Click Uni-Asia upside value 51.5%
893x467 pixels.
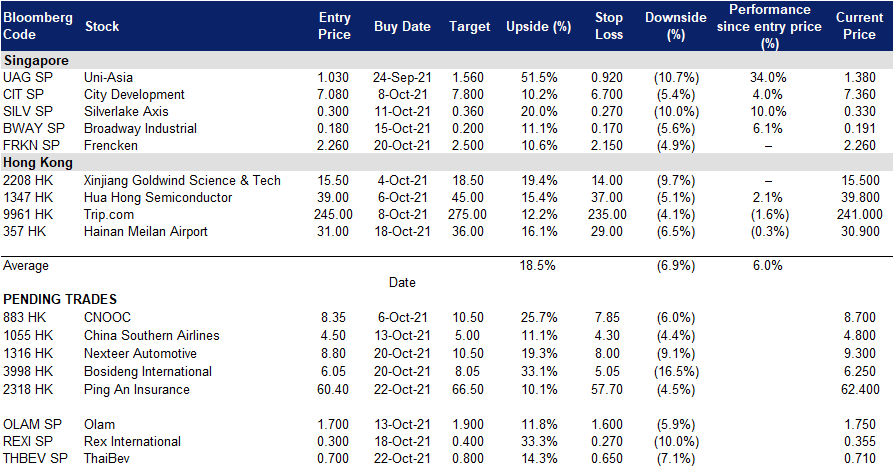pos(539,77)
